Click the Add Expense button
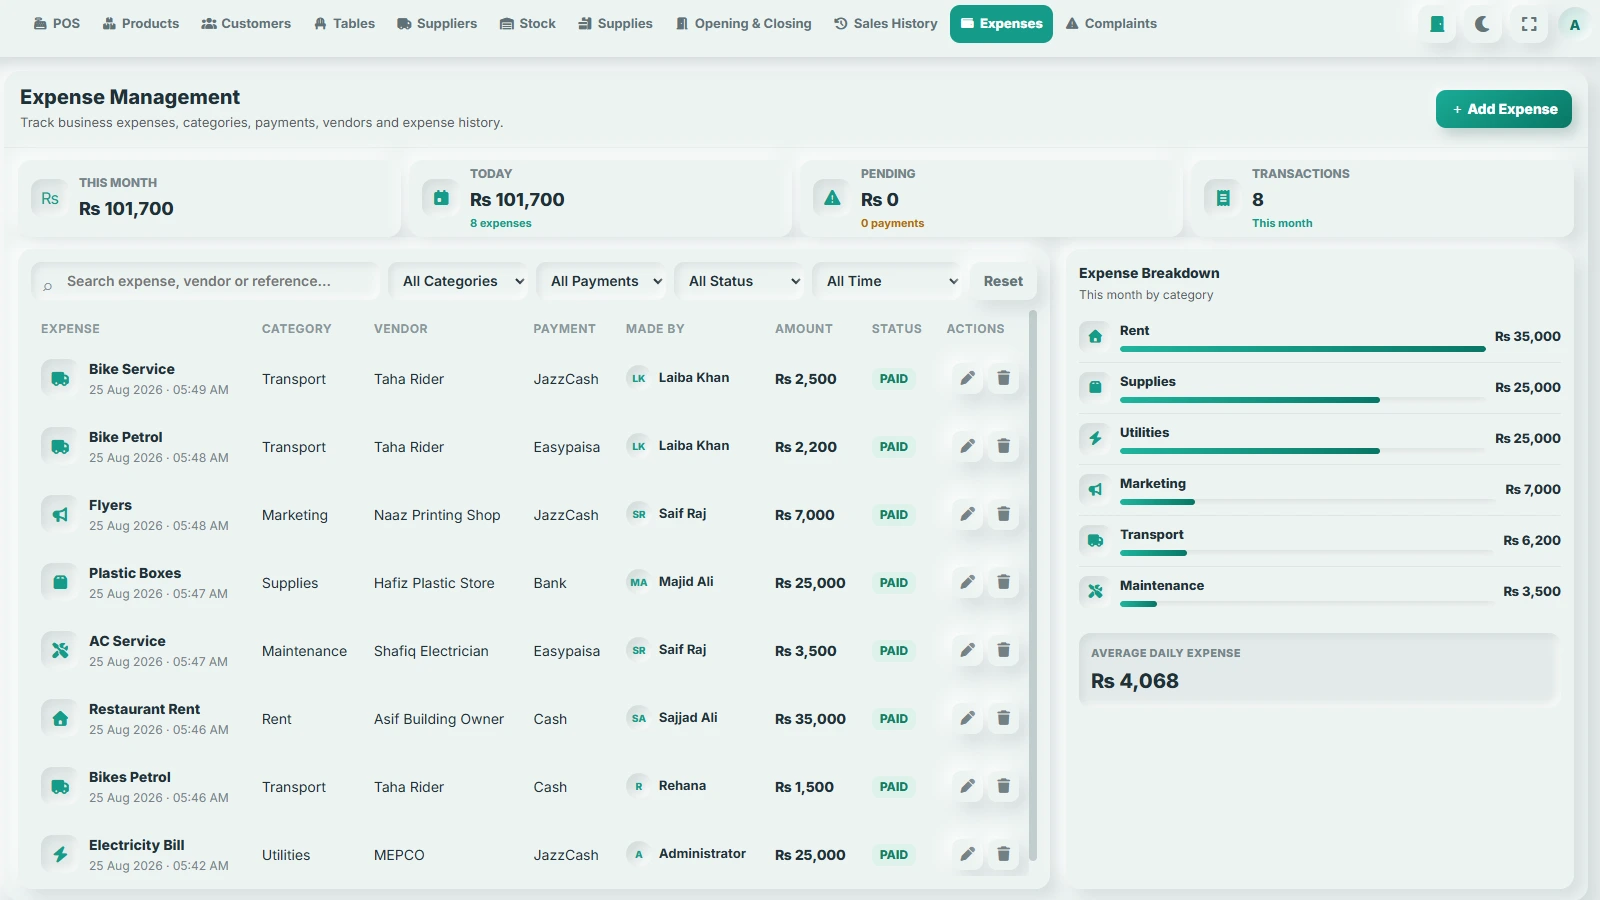Screen dimensions: 1600x900 (x=1504, y=109)
